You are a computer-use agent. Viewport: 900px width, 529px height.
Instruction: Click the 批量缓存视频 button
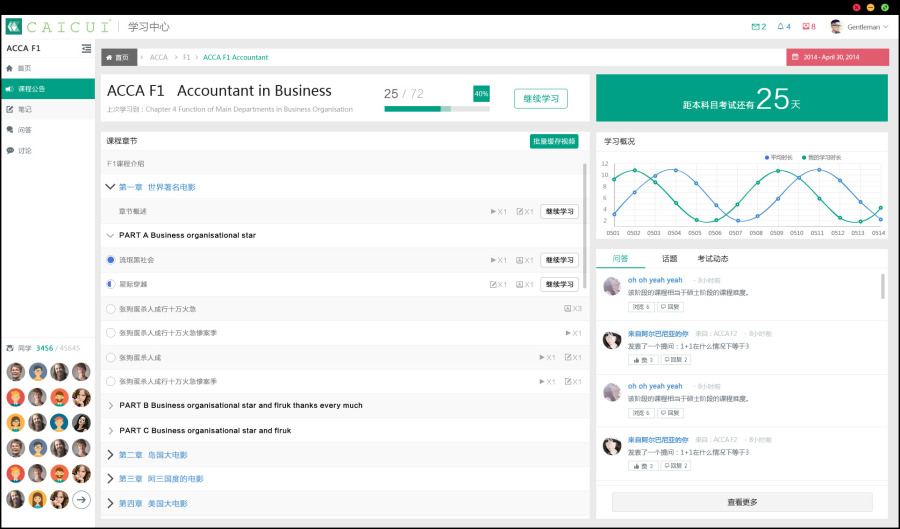pyautogui.click(x=554, y=141)
